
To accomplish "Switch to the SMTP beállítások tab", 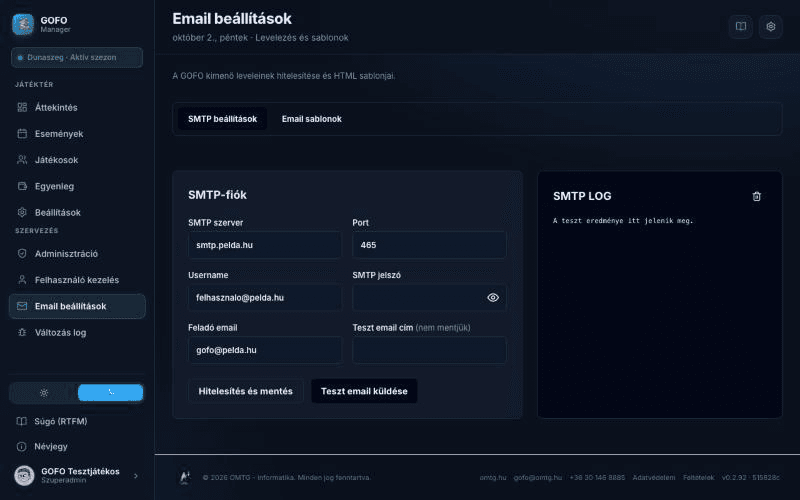I will click(222, 119).
